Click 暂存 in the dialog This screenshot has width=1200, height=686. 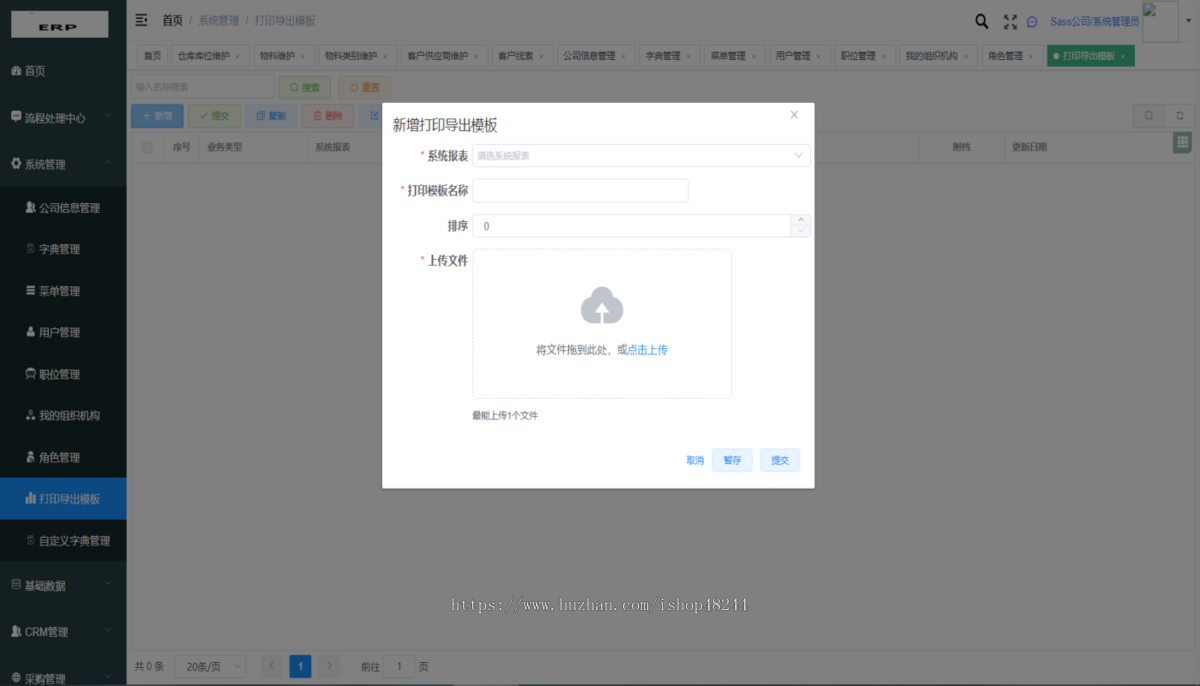click(x=732, y=460)
